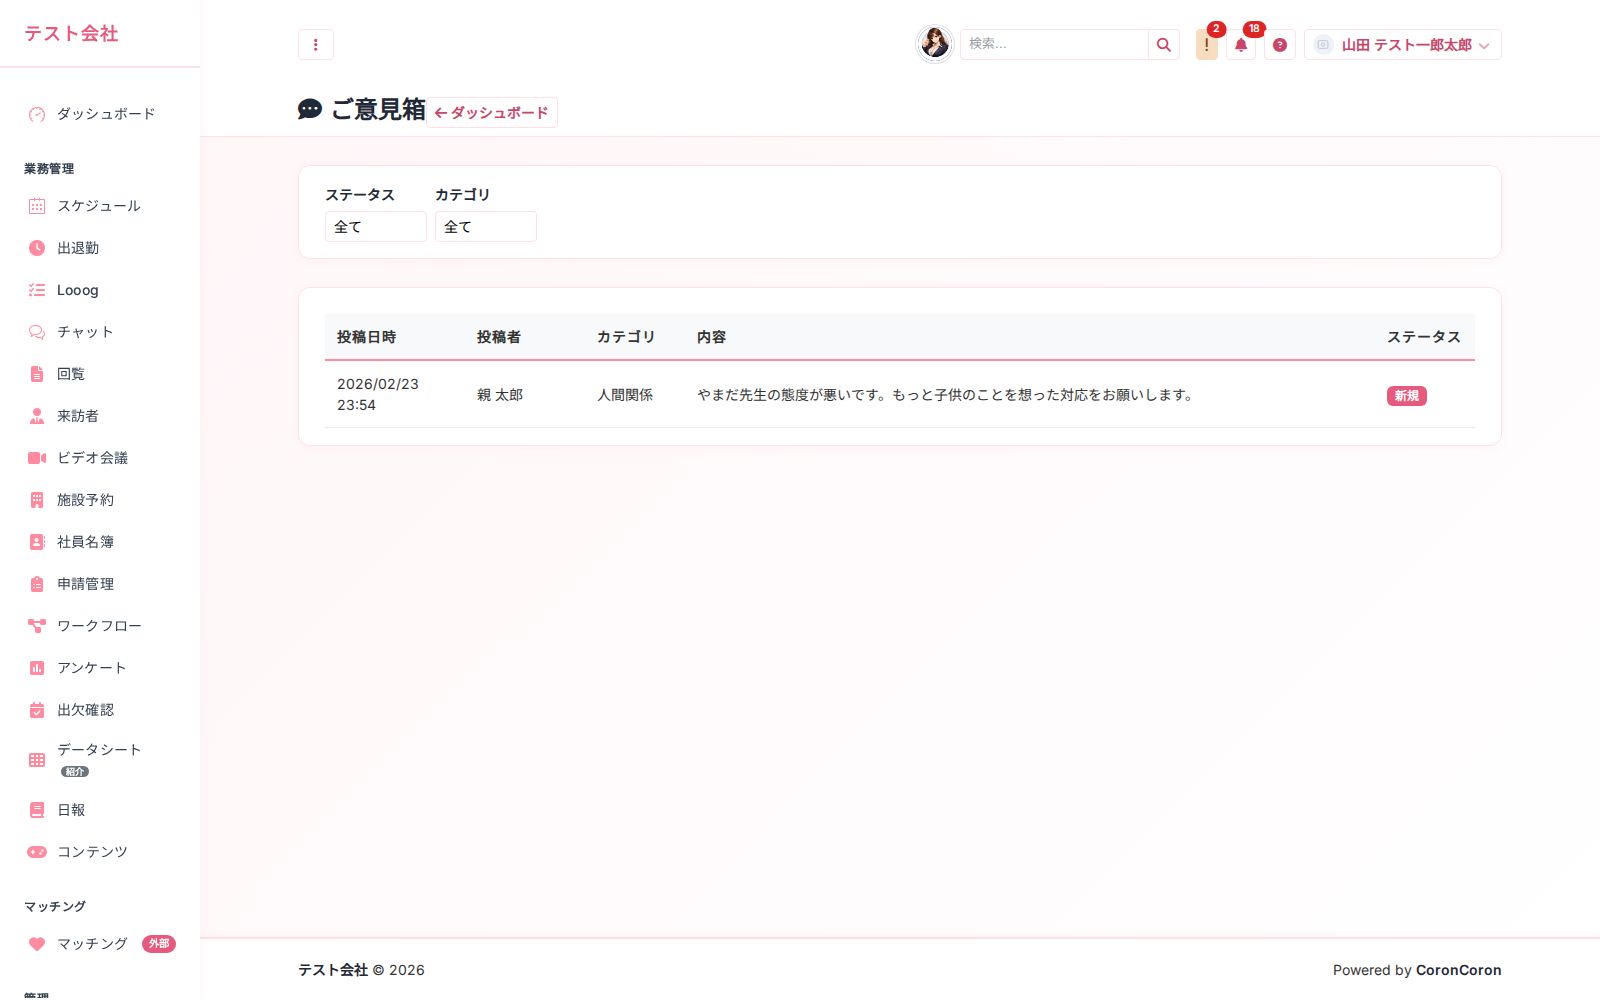Open スケジュール menu item
The height and width of the screenshot is (1000, 1600).
click(x=100, y=206)
